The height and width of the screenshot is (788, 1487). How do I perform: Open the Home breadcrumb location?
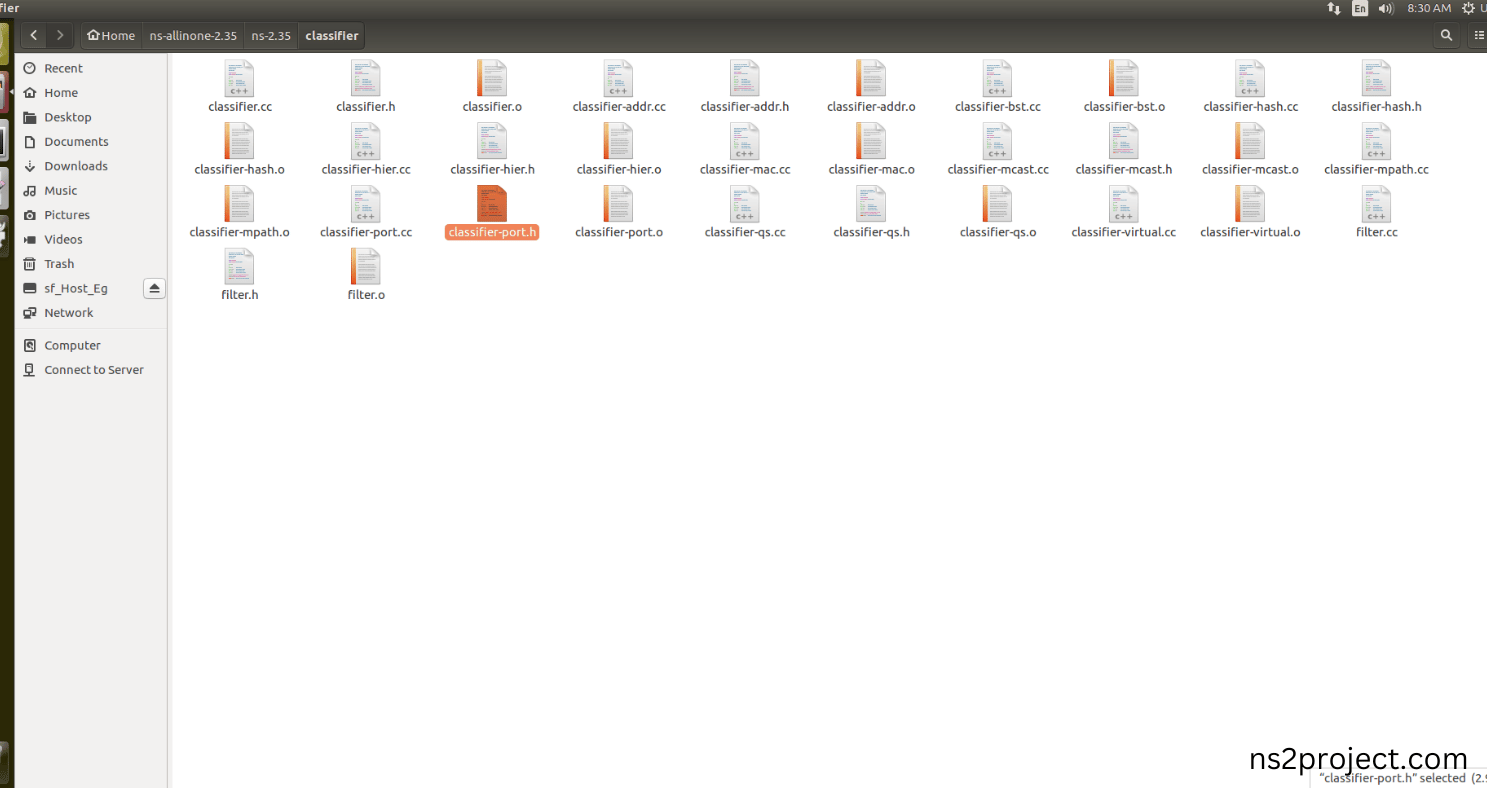(x=111, y=35)
